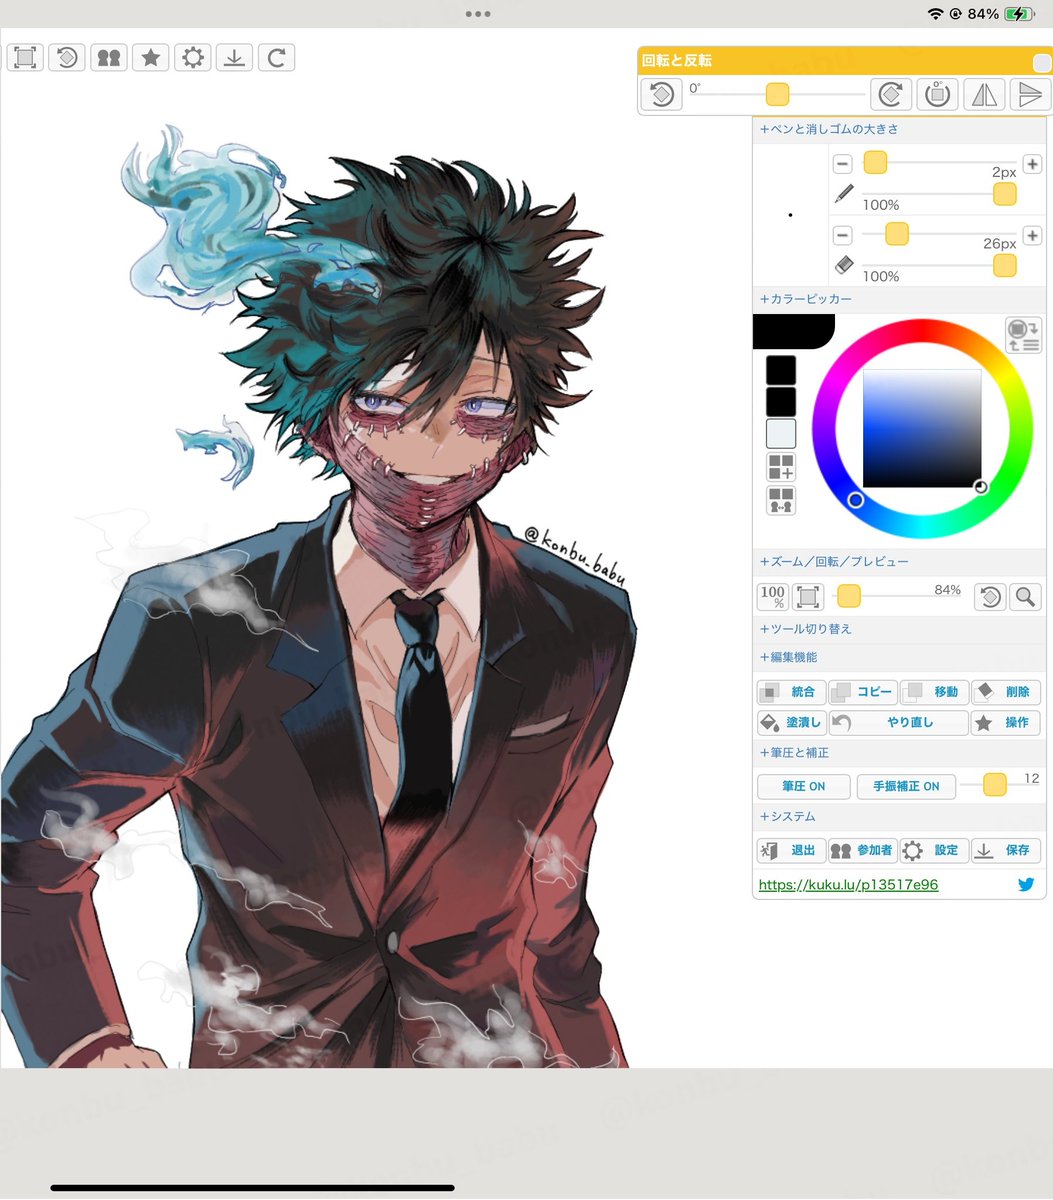Click fit canvas icon in zoom section
The image size is (1053, 1200).
click(x=808, y=597)
